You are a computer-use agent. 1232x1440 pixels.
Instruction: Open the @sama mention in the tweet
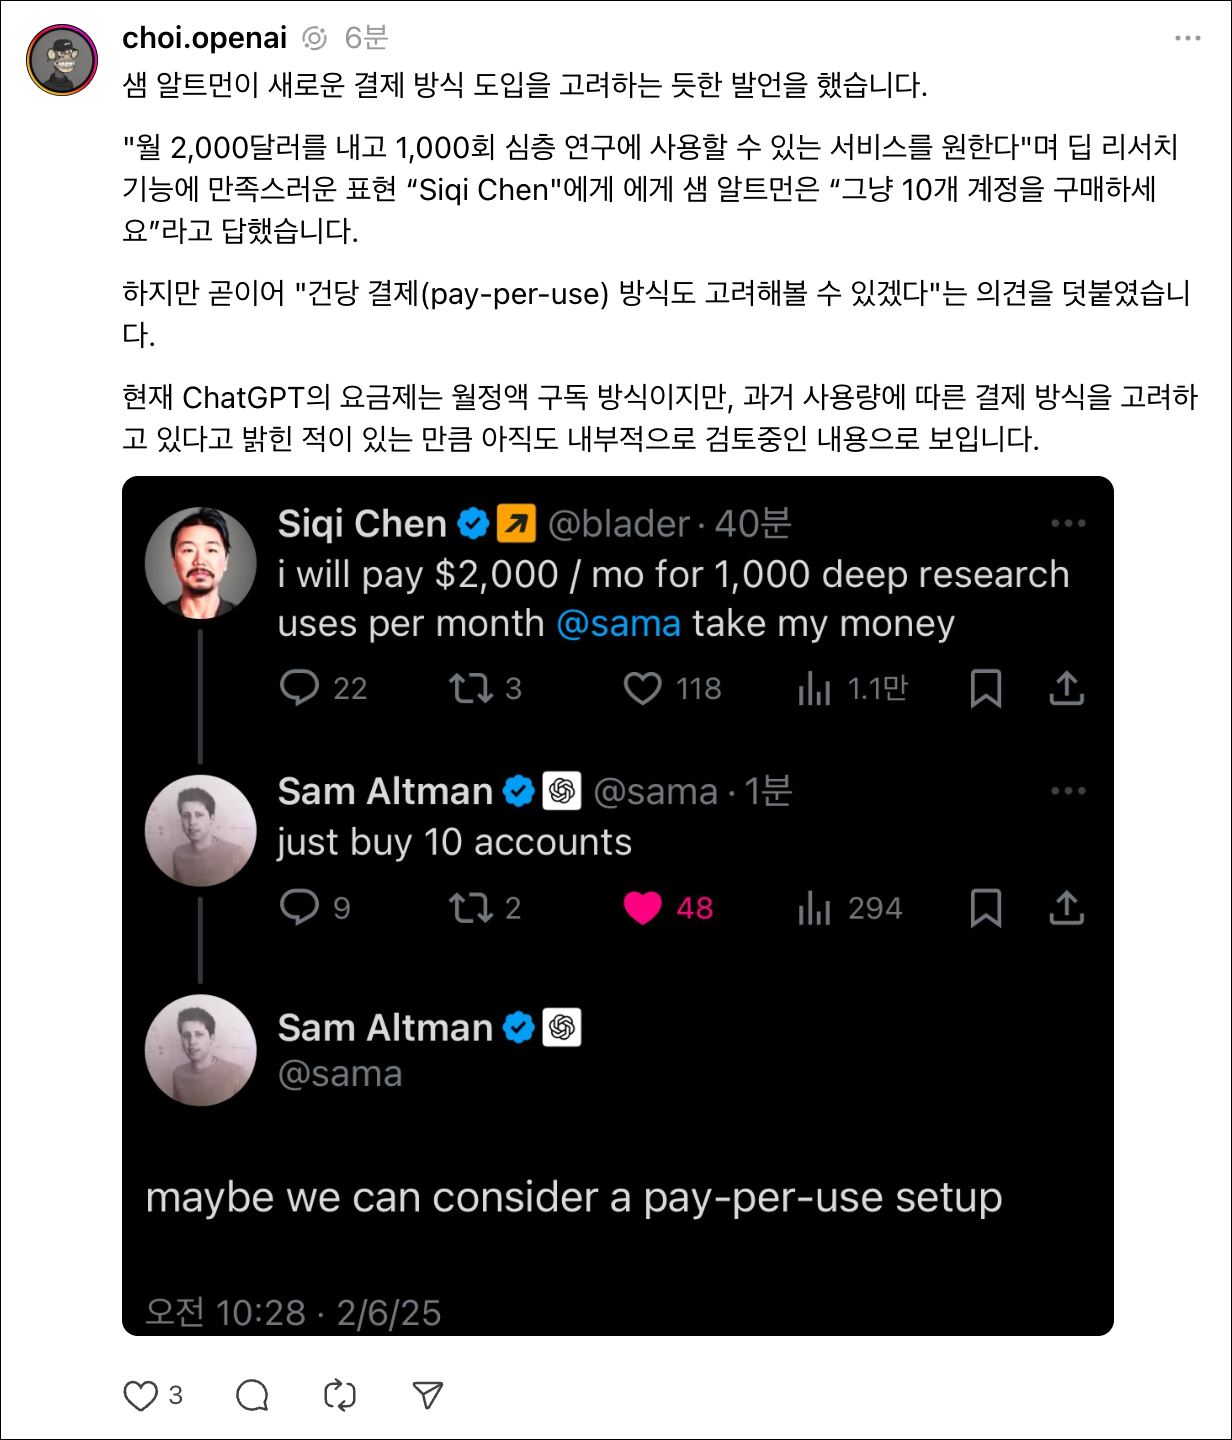(621, 623)
